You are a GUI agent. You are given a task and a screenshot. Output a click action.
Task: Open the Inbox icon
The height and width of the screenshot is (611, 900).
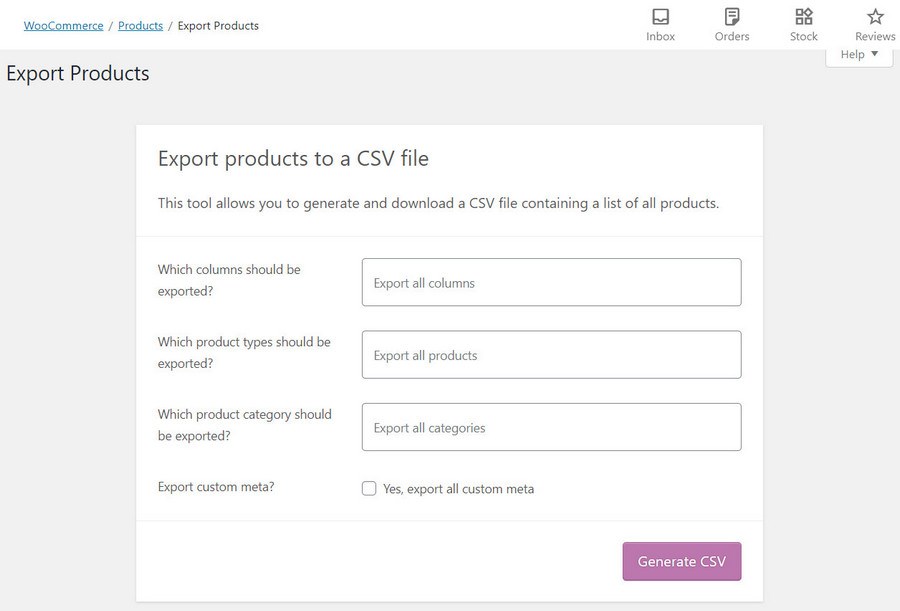[660, 17]
